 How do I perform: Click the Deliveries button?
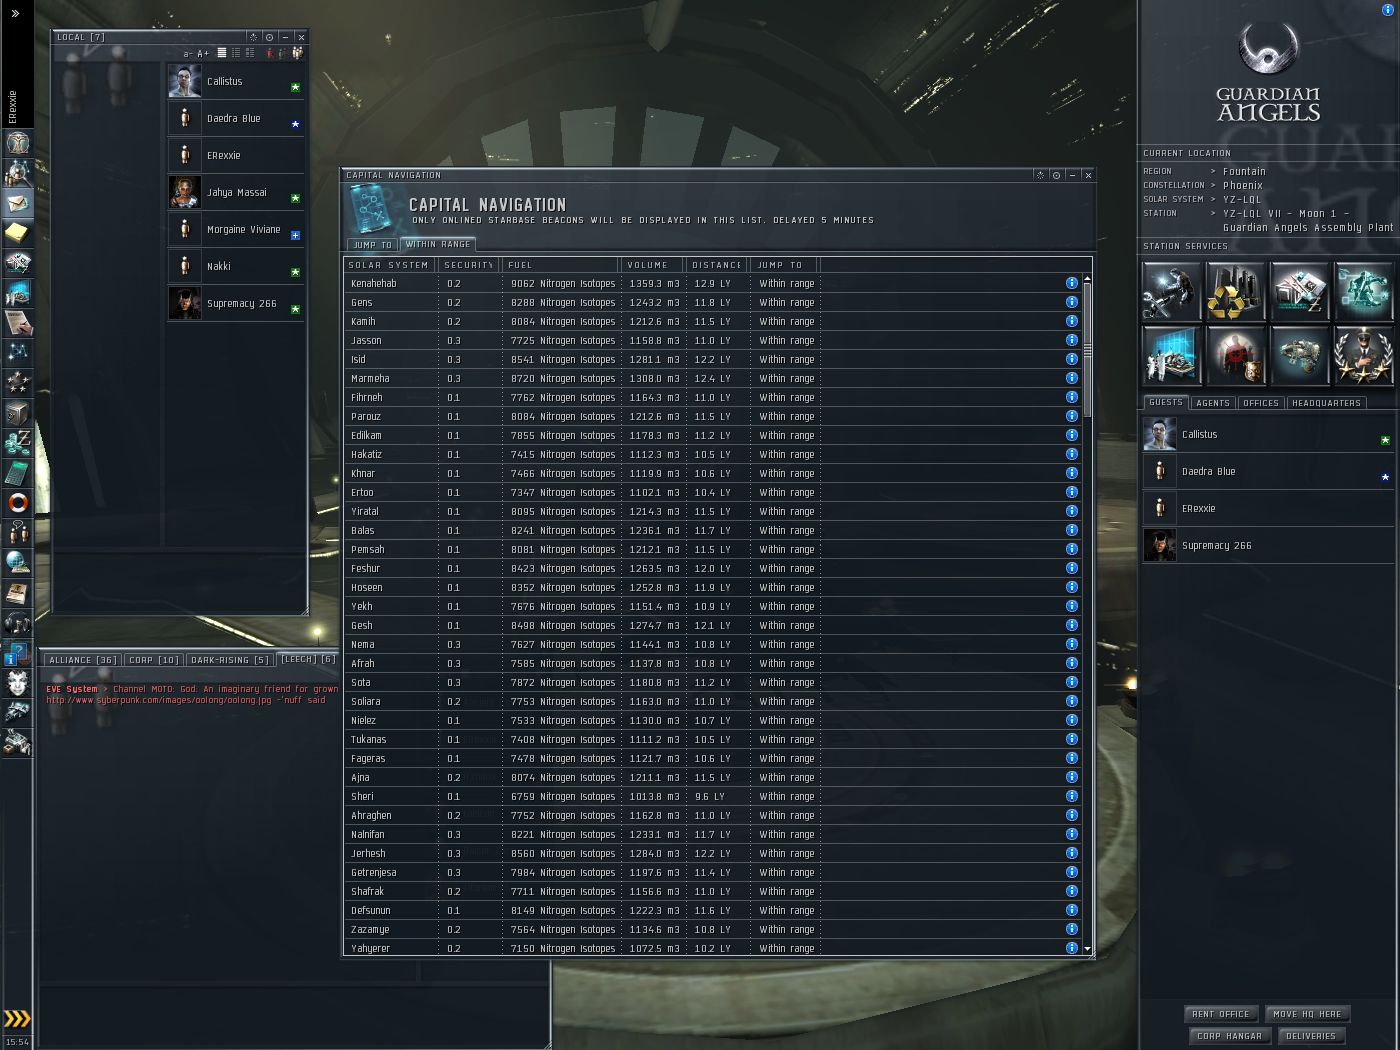[1311, 1036]
